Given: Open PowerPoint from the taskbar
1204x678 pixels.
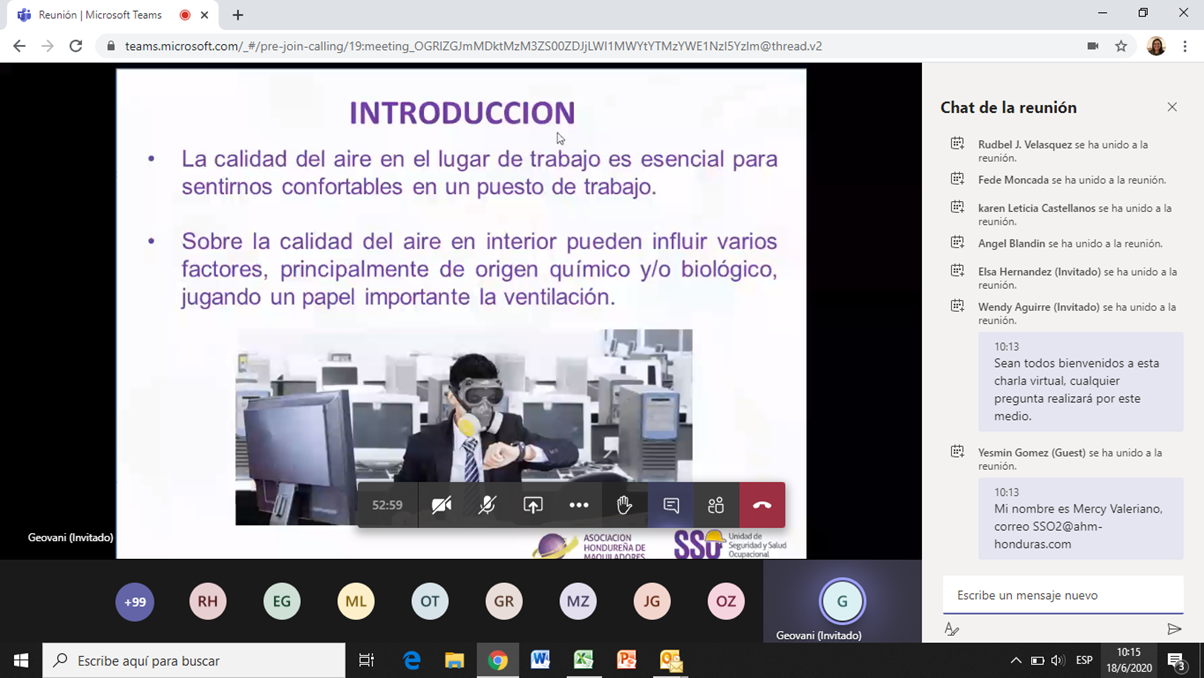Looking at the screenshot, I should click(x=627, y=660).
